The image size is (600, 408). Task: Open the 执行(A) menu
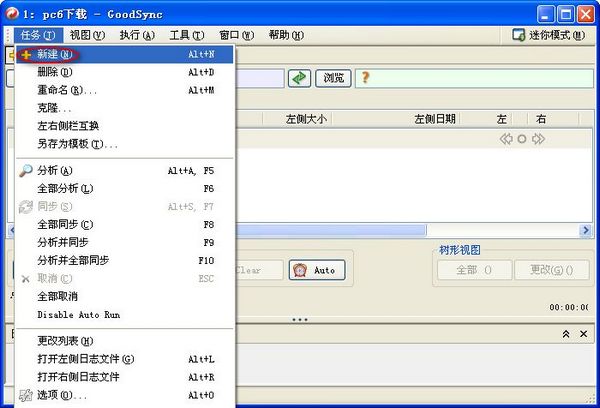137,35
